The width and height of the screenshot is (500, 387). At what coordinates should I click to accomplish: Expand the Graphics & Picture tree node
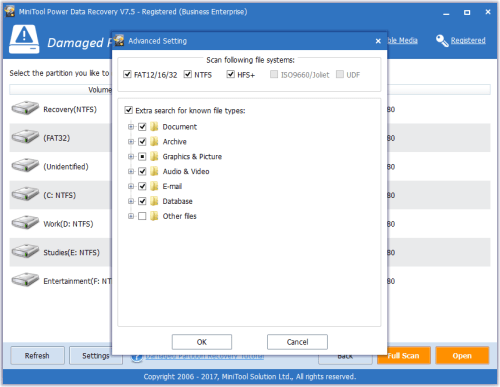(131, 156)
